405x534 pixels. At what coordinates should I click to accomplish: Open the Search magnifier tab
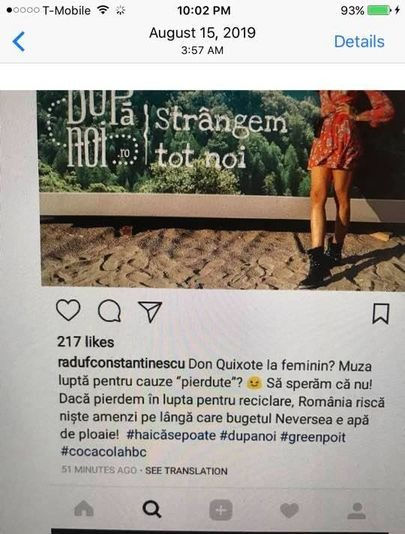tap(152, 509)
